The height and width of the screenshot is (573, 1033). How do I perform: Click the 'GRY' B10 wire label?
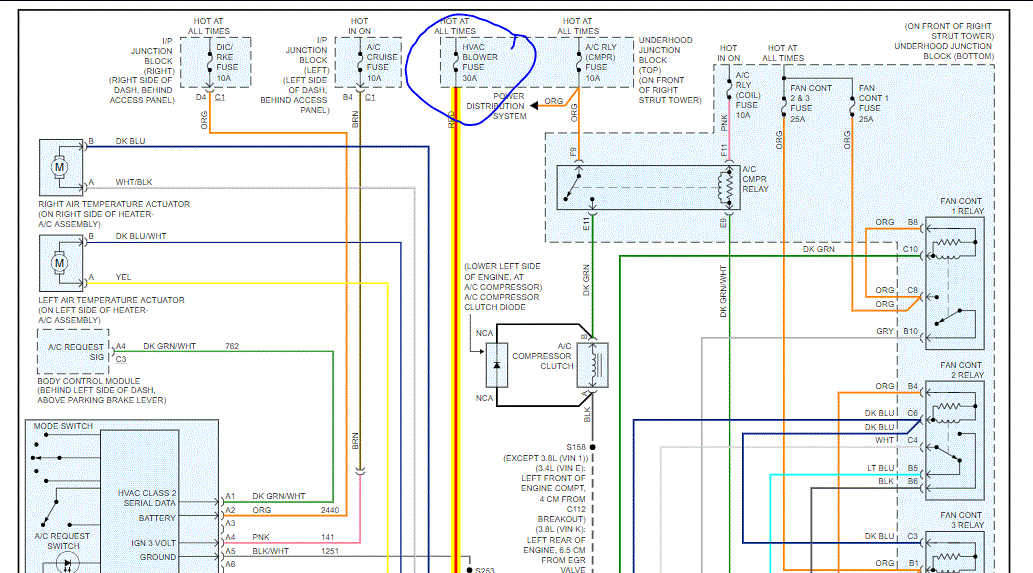coord(885,331)
